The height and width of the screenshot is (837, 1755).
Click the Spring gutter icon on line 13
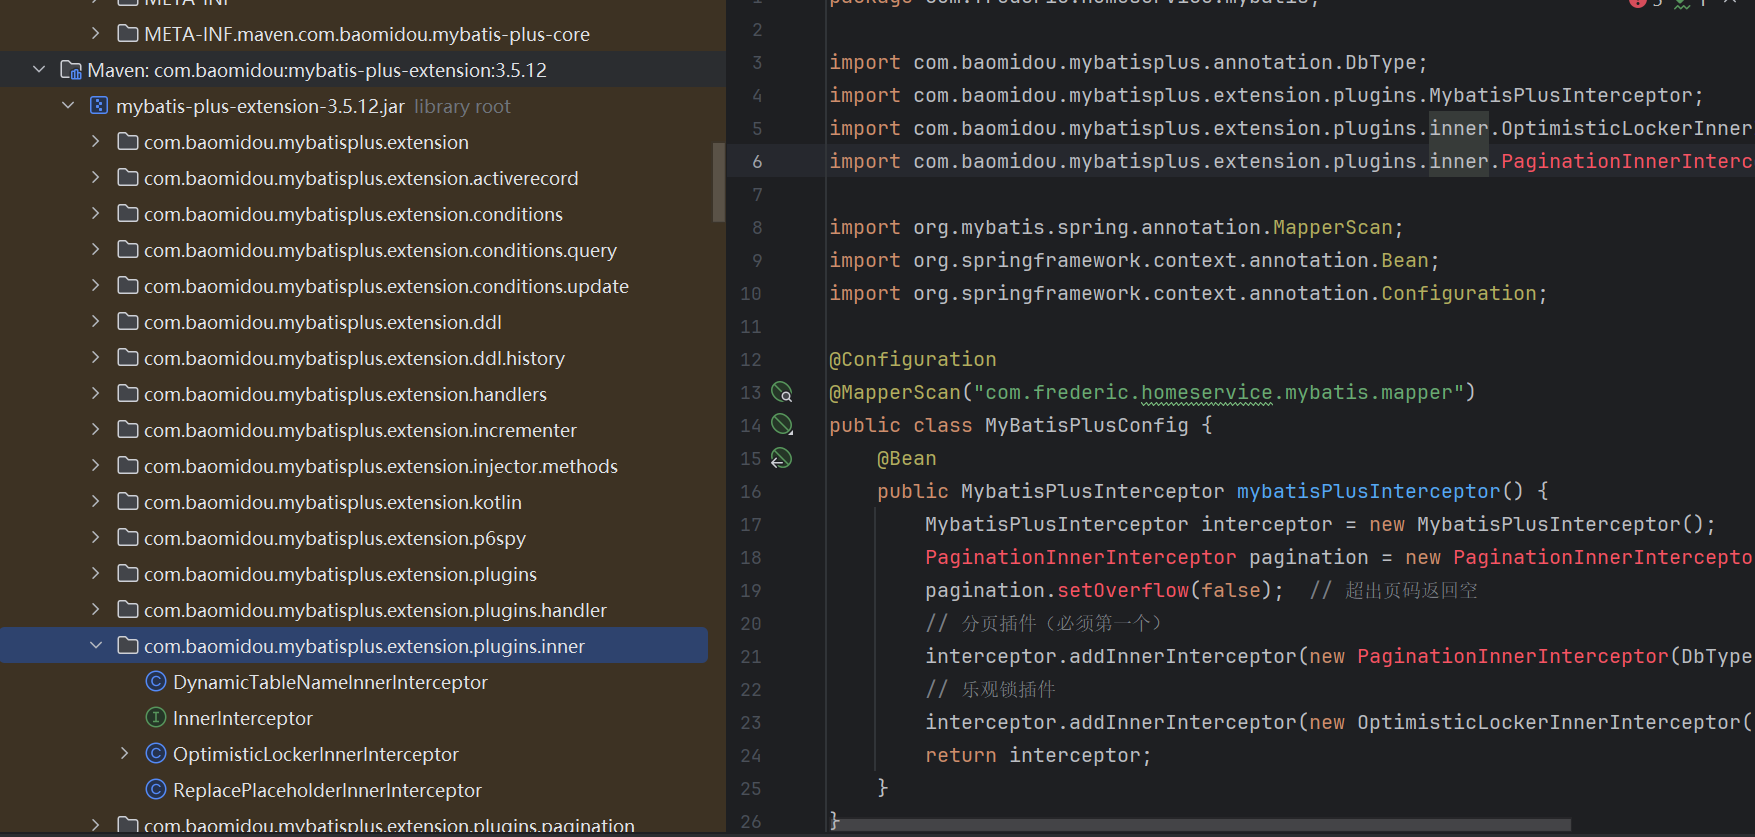coord(782,392)
